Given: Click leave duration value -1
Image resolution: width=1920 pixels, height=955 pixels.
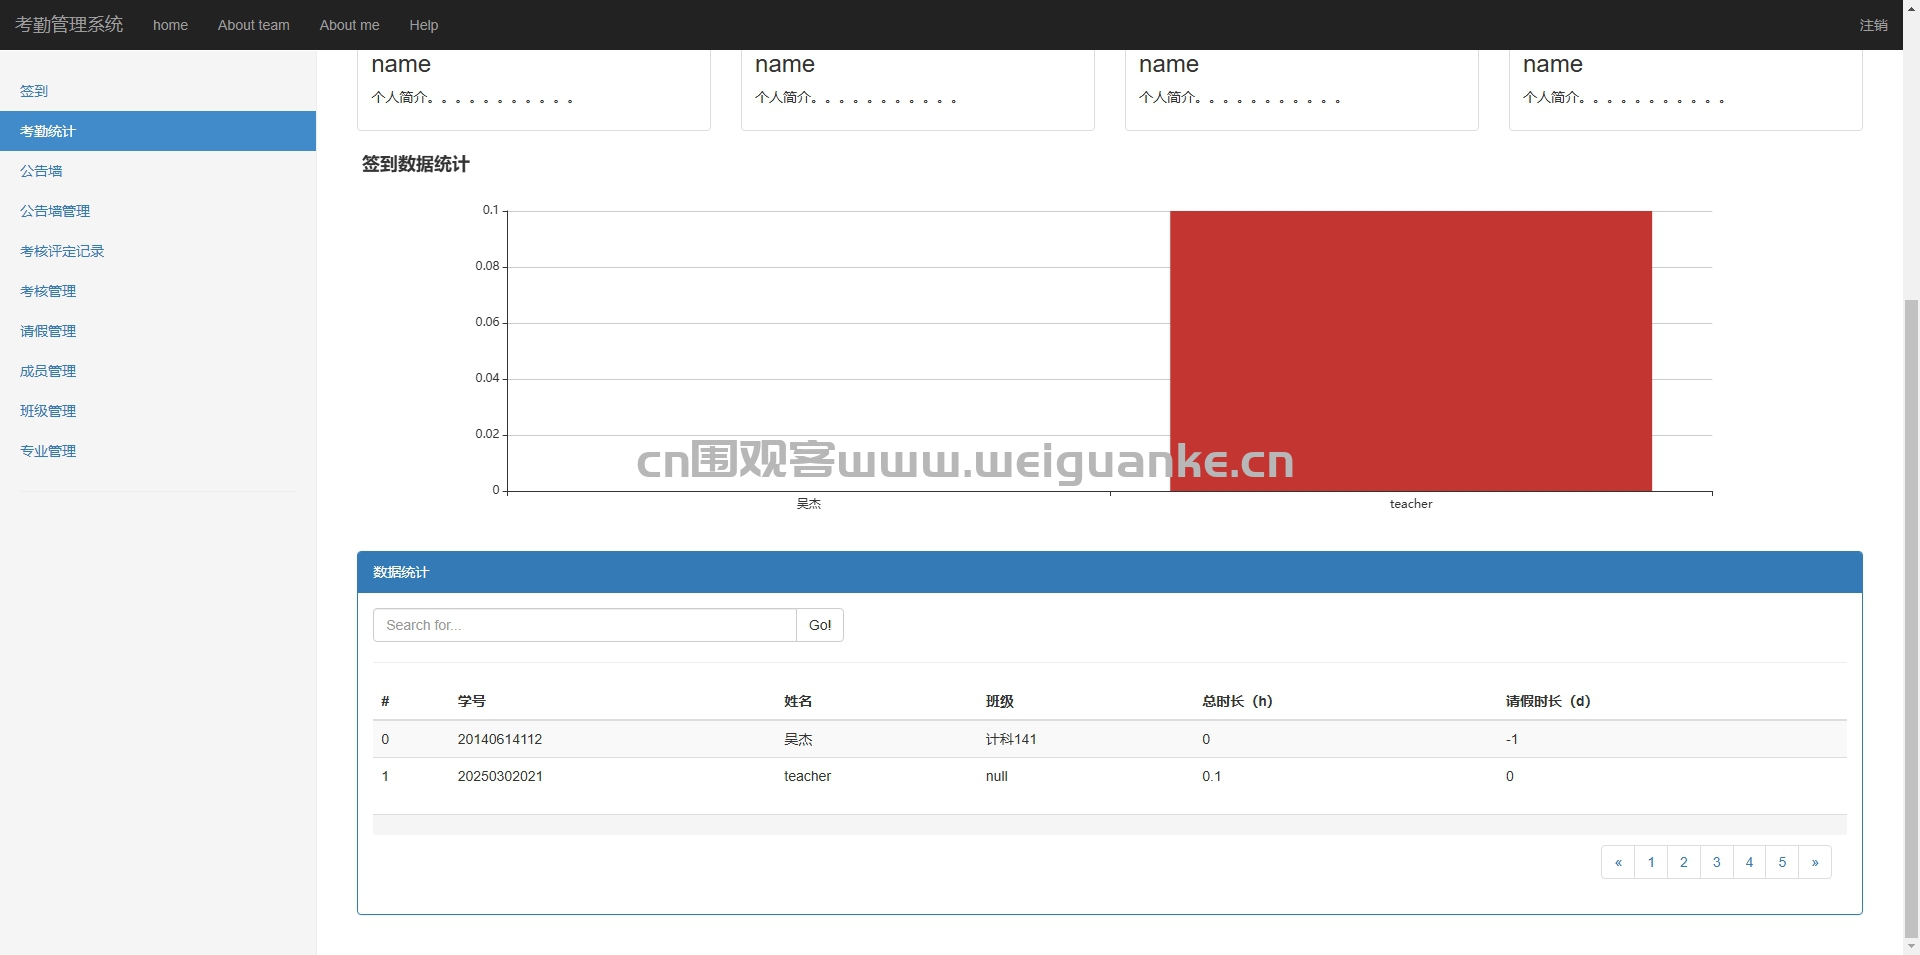Looking at the screenshot, I should pyautogui.click(x=1512, y=739).
